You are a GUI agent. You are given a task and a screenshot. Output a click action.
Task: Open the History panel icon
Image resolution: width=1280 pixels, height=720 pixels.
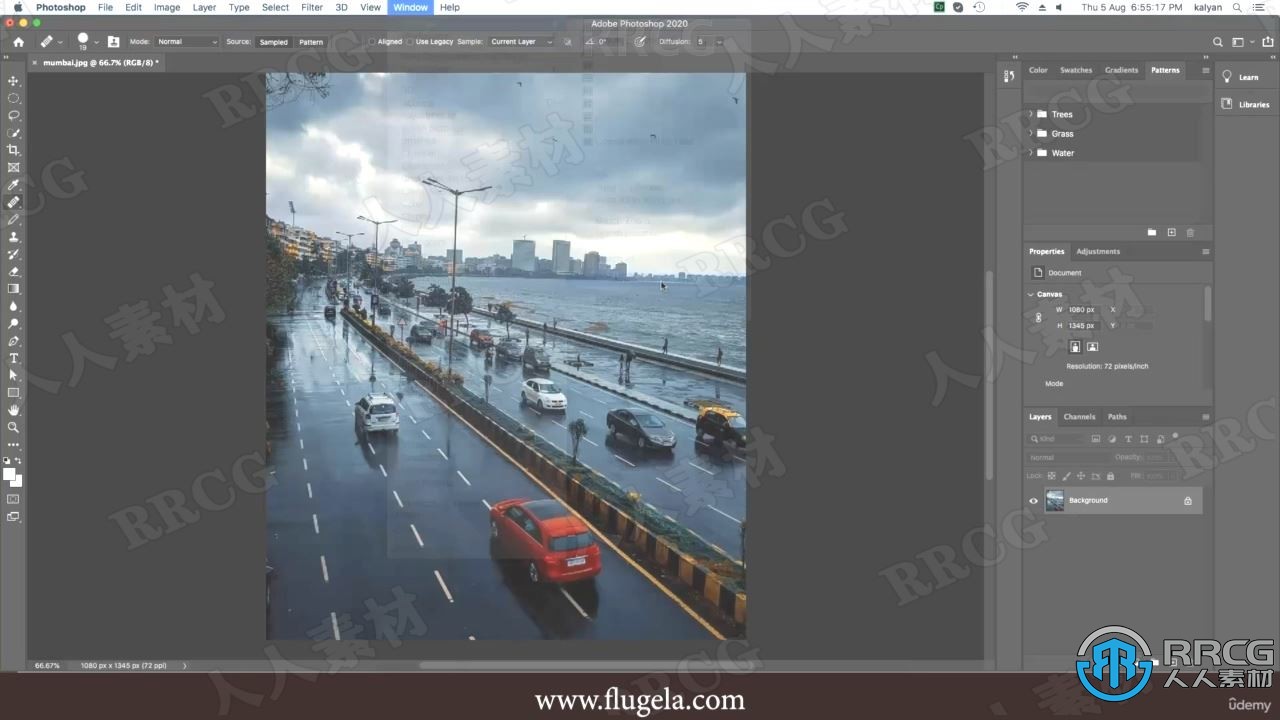click(1009, 77)
